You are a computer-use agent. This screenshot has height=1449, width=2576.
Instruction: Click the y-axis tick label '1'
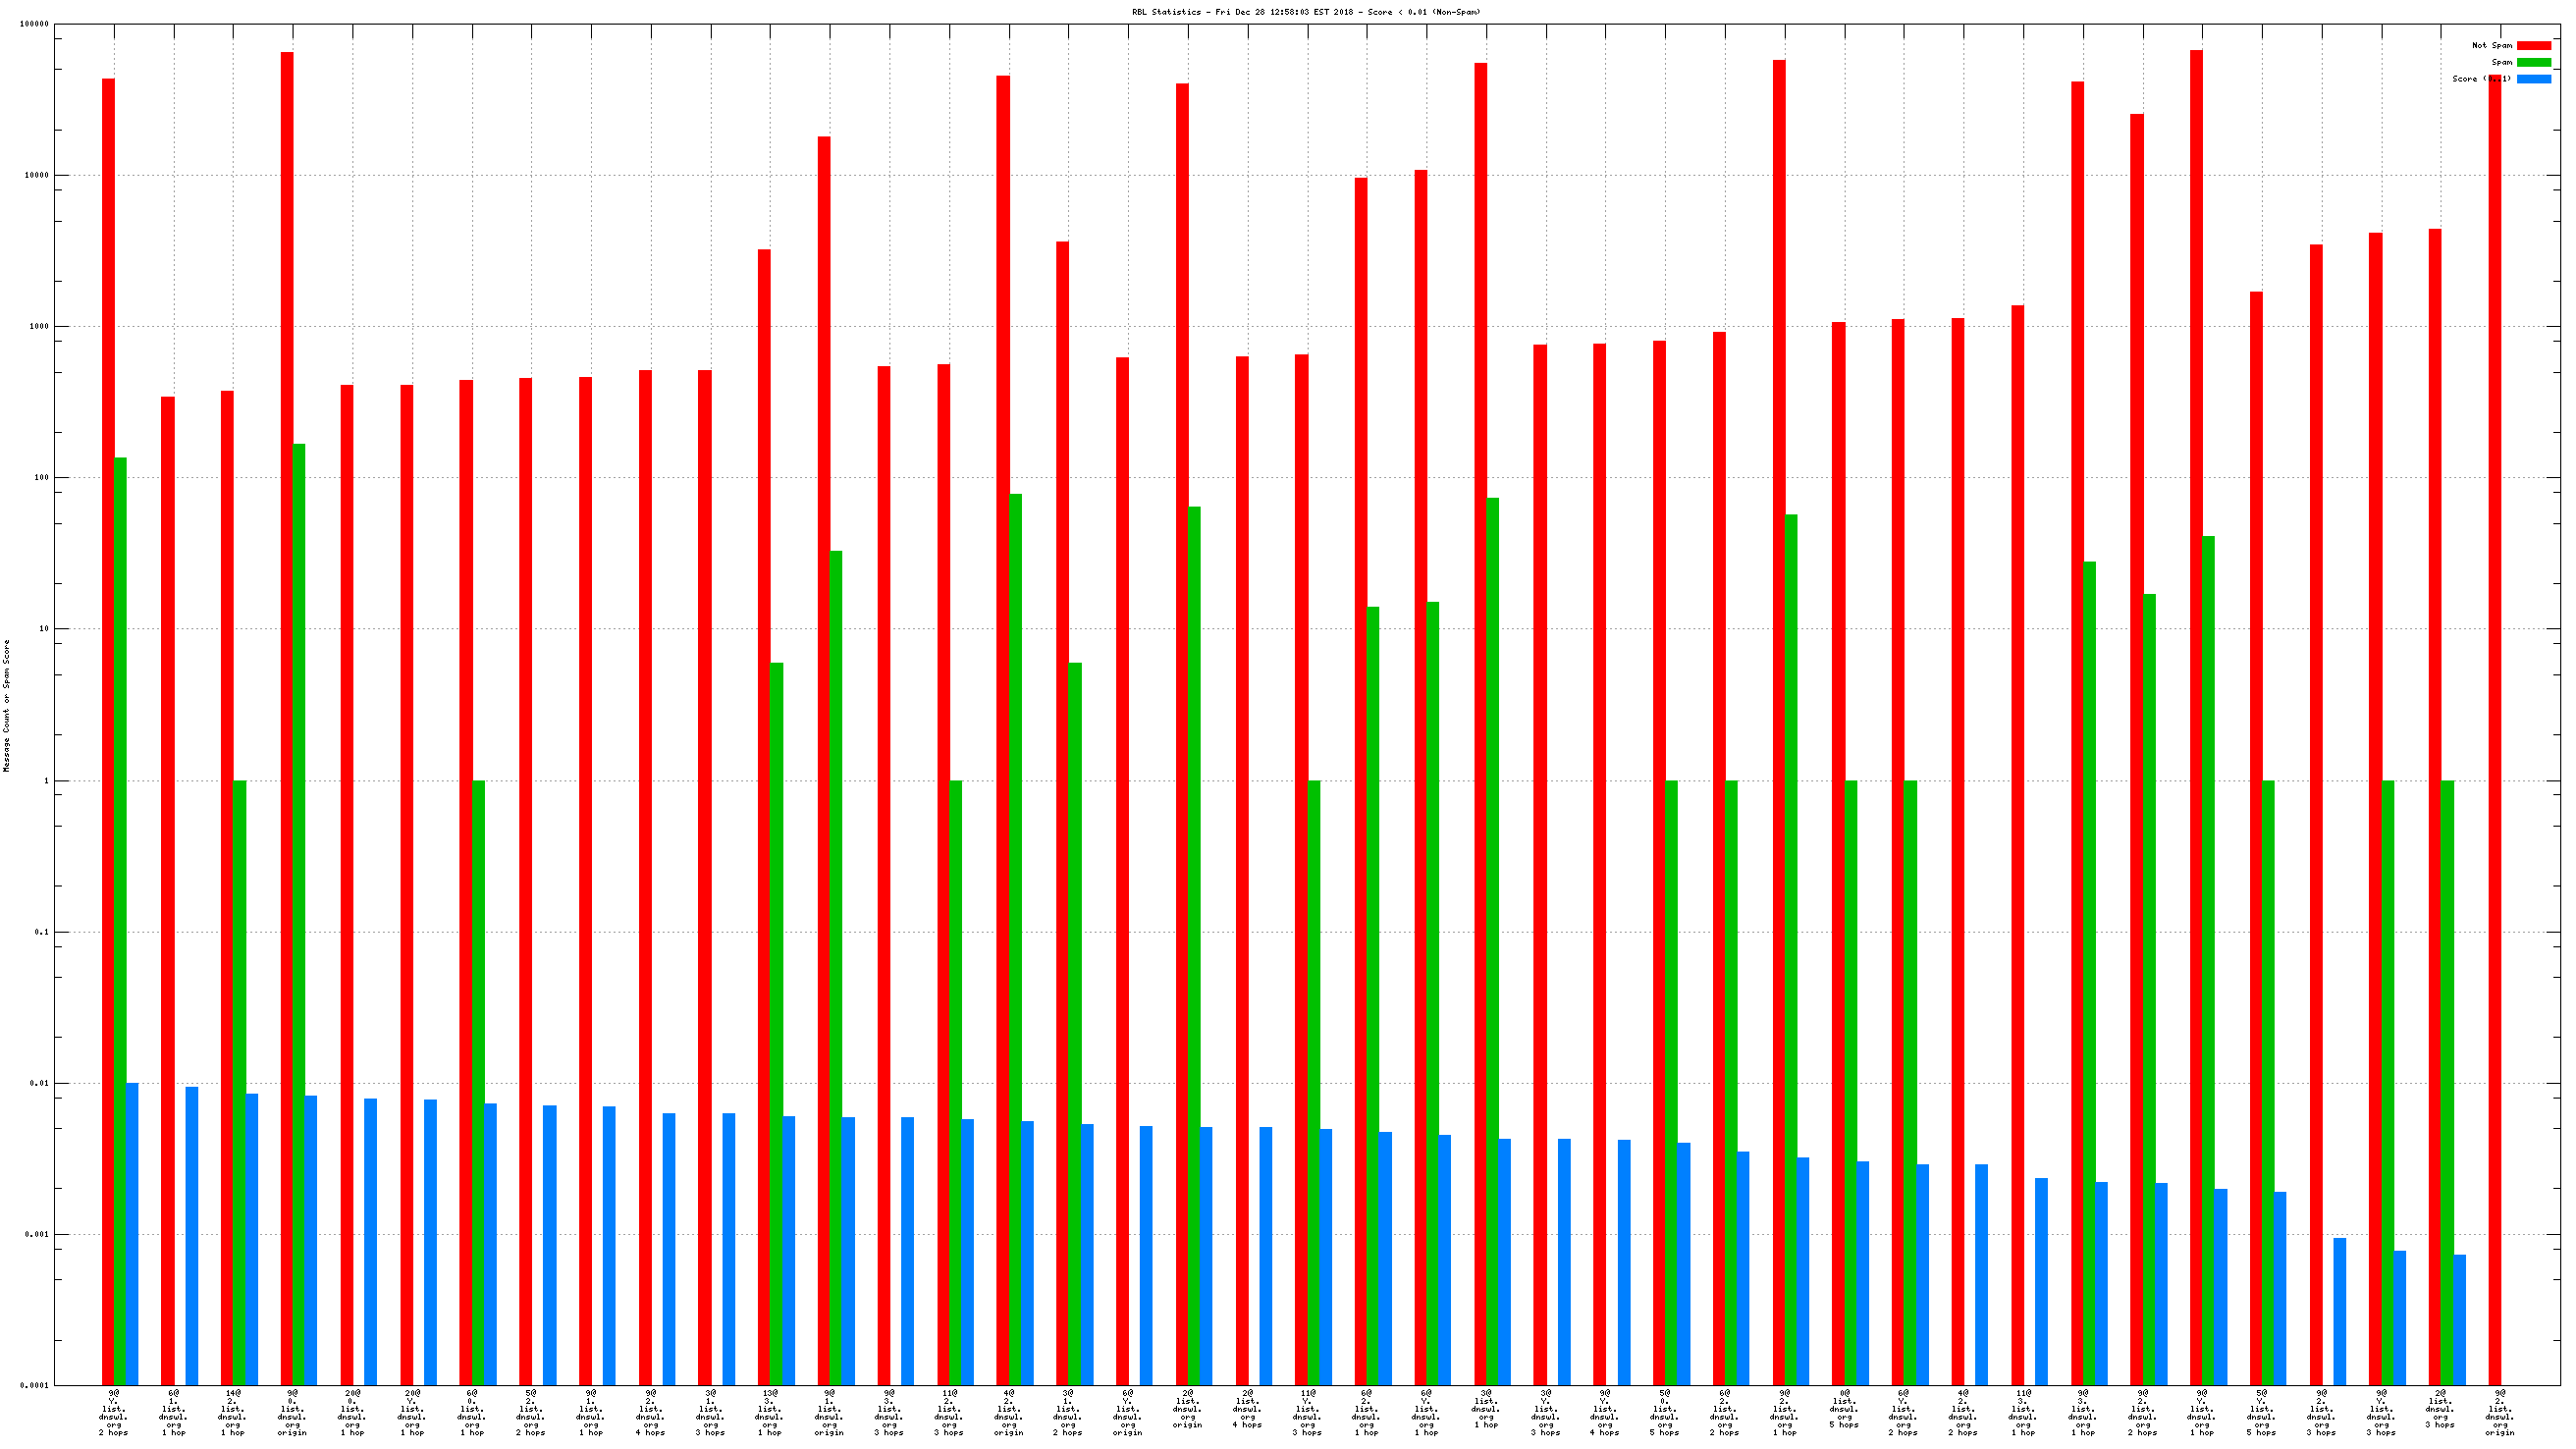45,781
